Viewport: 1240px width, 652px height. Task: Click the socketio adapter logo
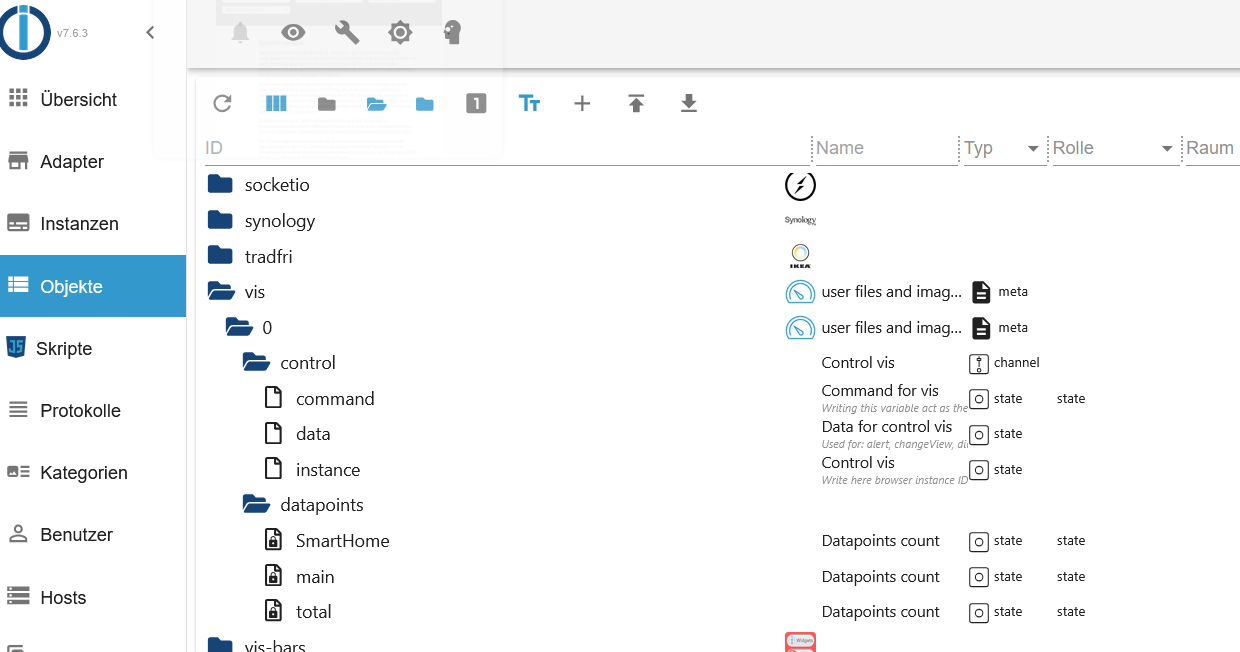point(800,185)
